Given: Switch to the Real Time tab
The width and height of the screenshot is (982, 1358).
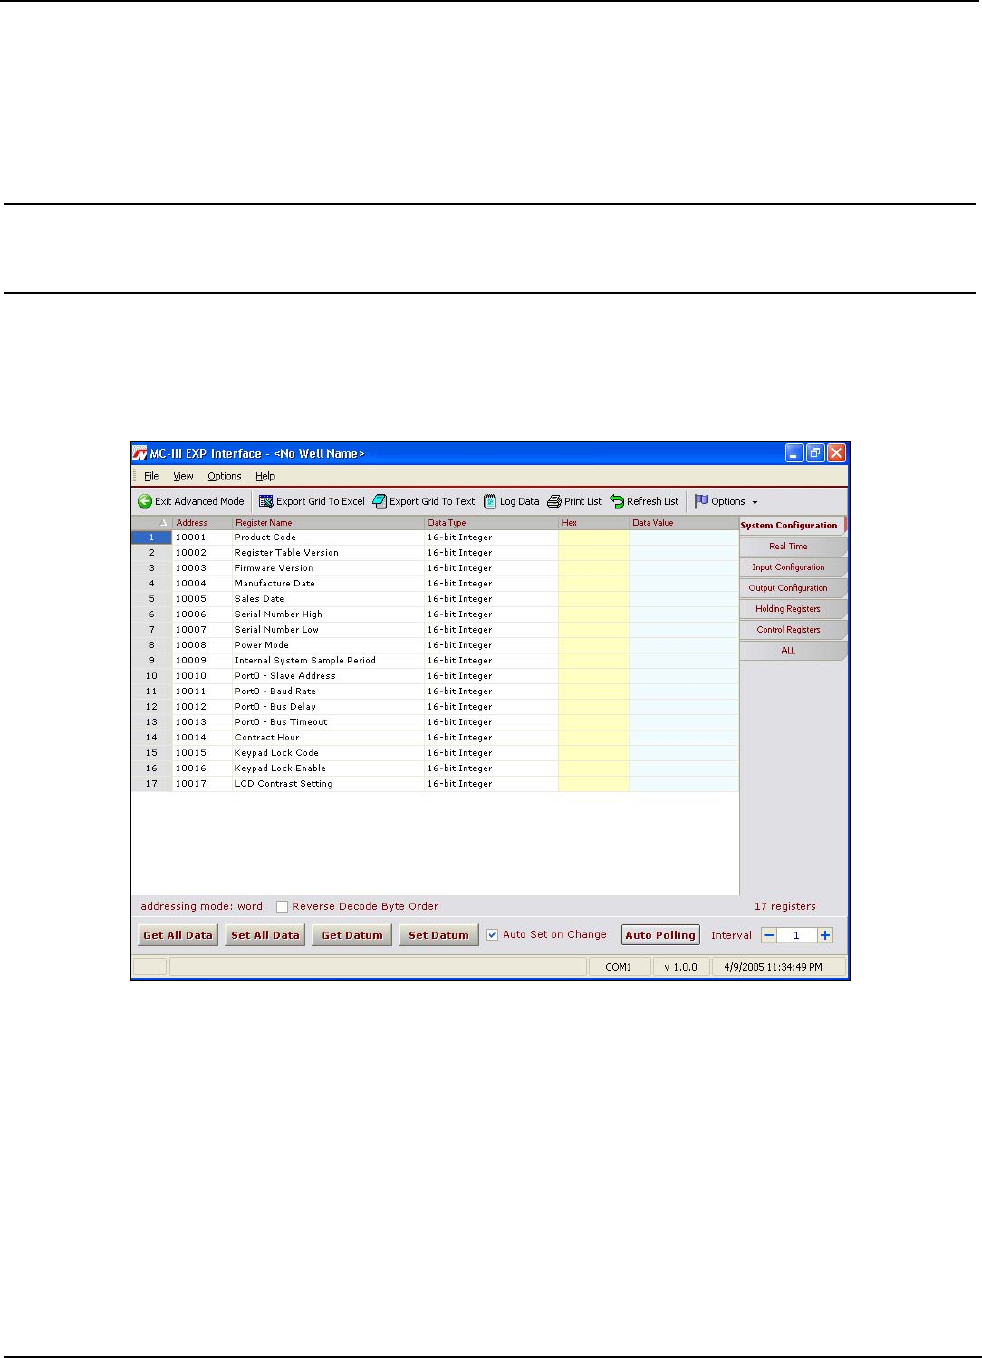Looking at the screenshot, I should [792, 546].
